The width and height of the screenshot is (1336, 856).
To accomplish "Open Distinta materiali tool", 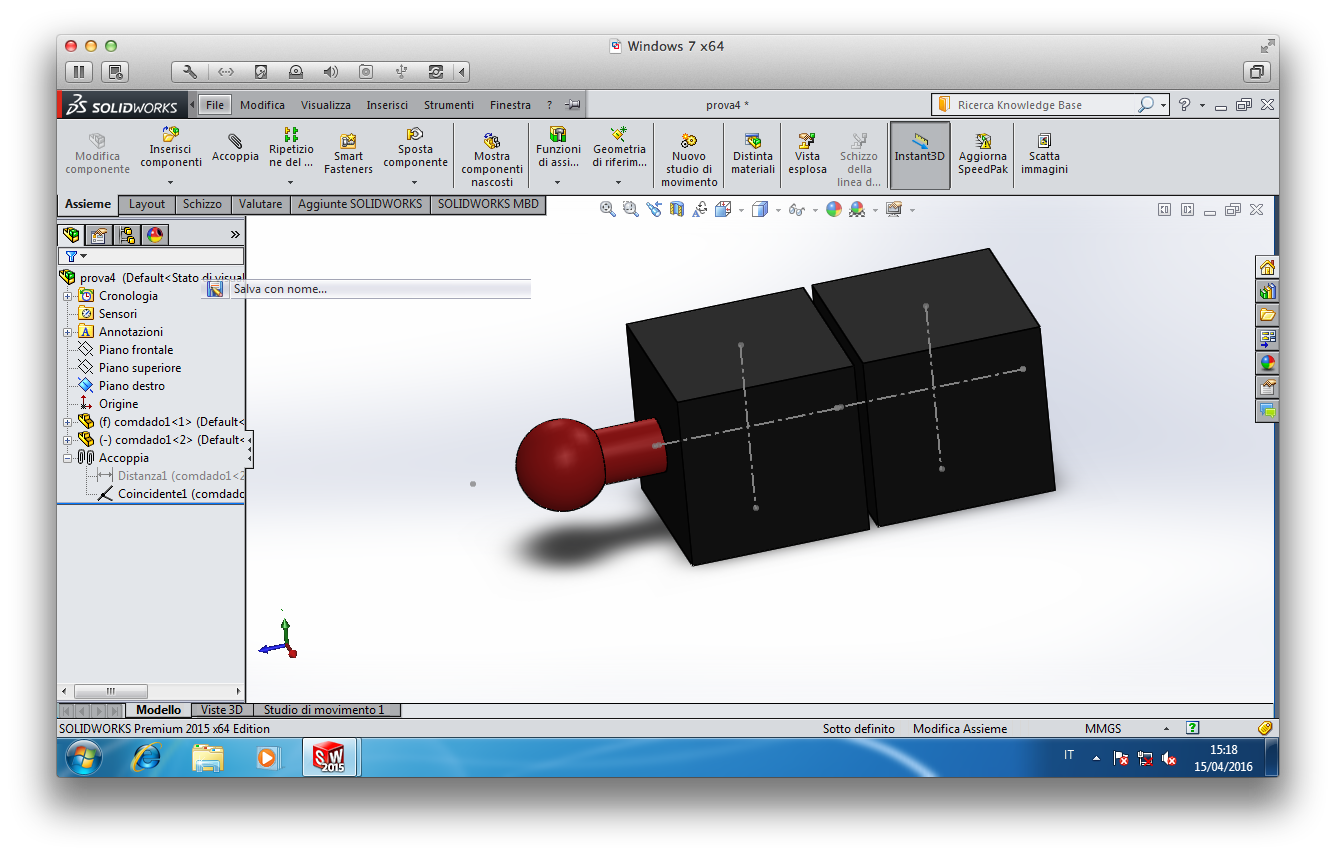I will coord(753,154).
